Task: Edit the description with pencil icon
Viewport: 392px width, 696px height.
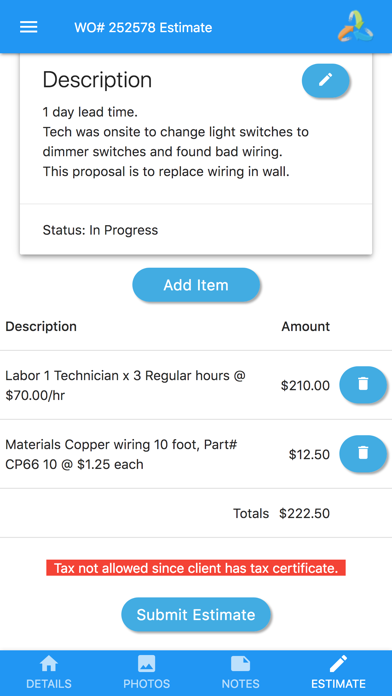Action: [x=326, y=80]
